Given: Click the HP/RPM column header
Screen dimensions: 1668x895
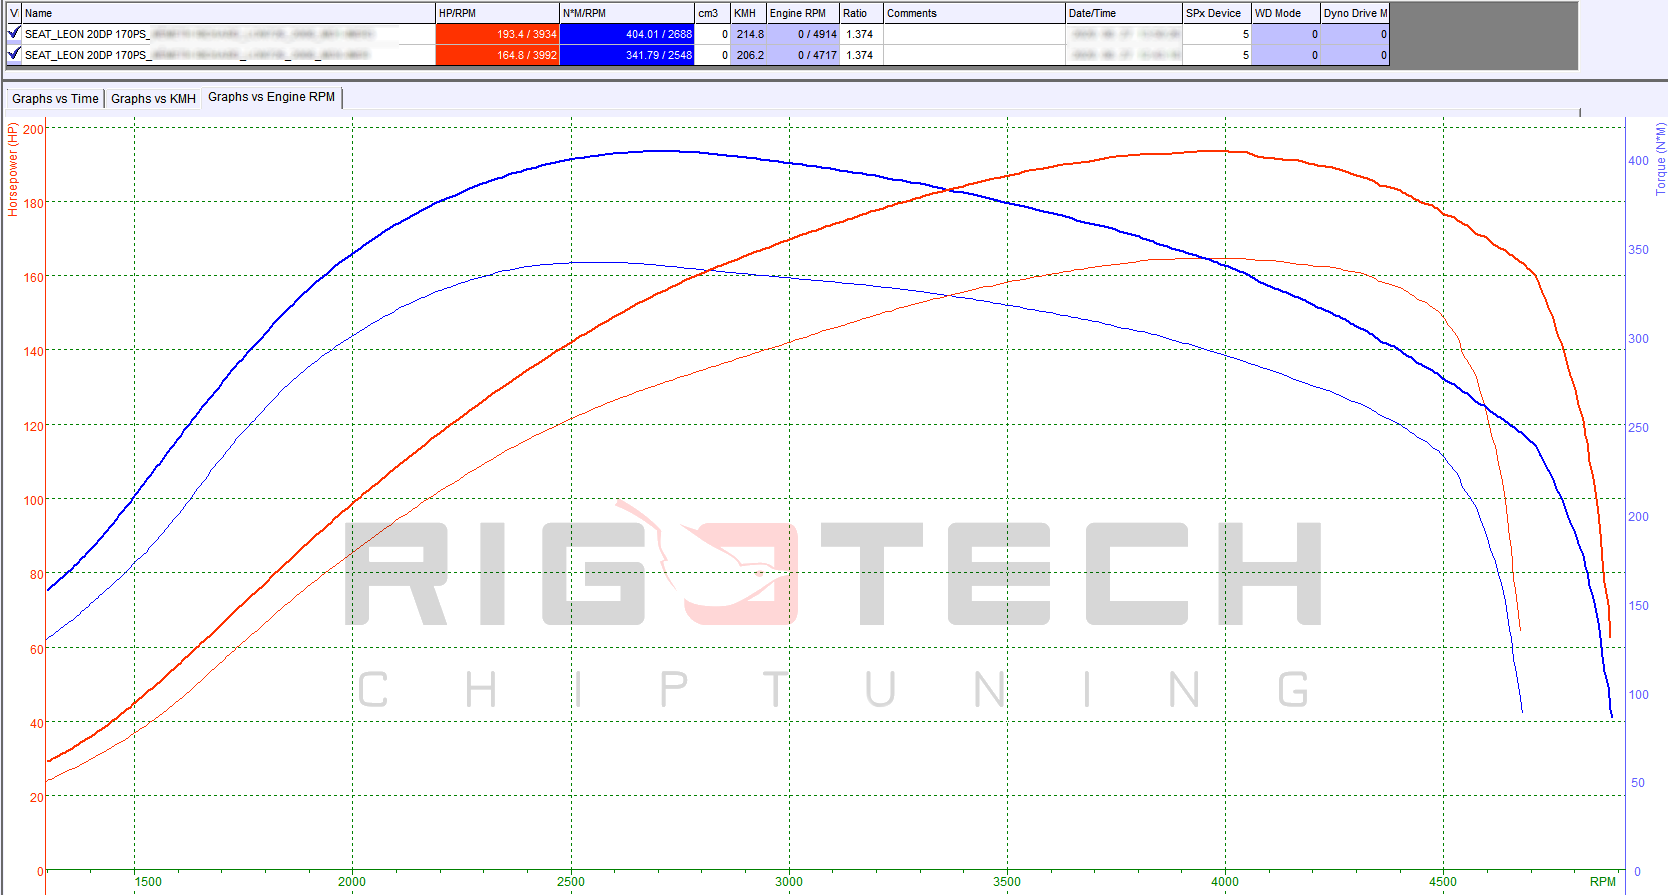Looking at the screenshot, I should click(x=497, y=13).
